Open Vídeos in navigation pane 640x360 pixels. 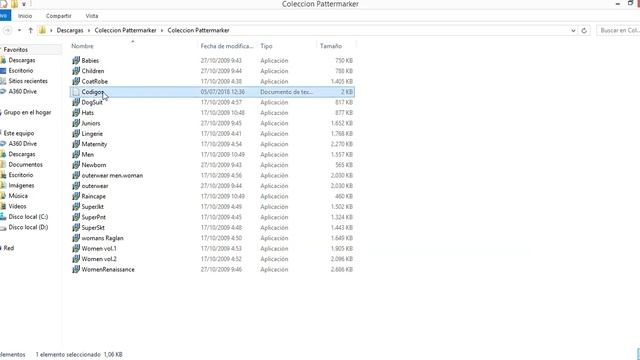pyautogui.click(x=17, y=207)
